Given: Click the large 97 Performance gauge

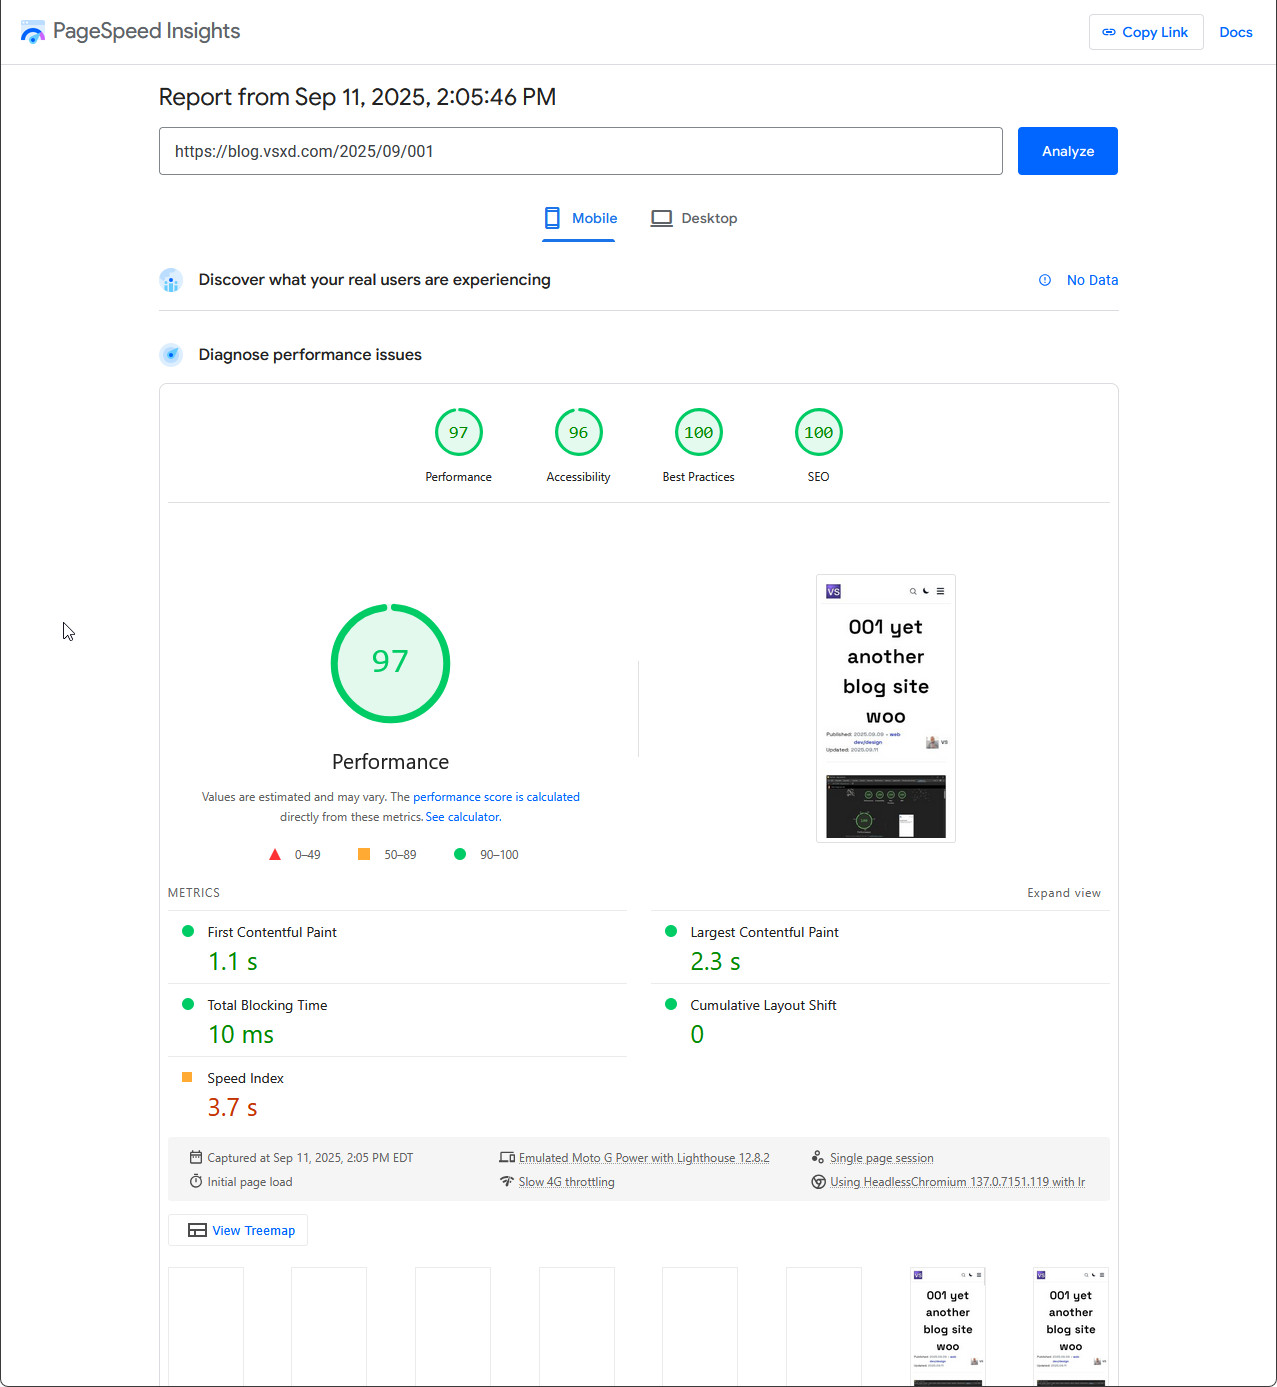Looking at the screenshot, I should [390, 663].
